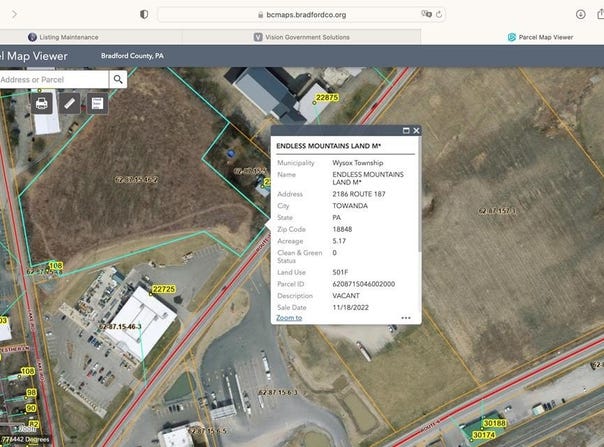Click the Sale Date value 11/18/2022

pyautogui.click(x=351, y=308)
